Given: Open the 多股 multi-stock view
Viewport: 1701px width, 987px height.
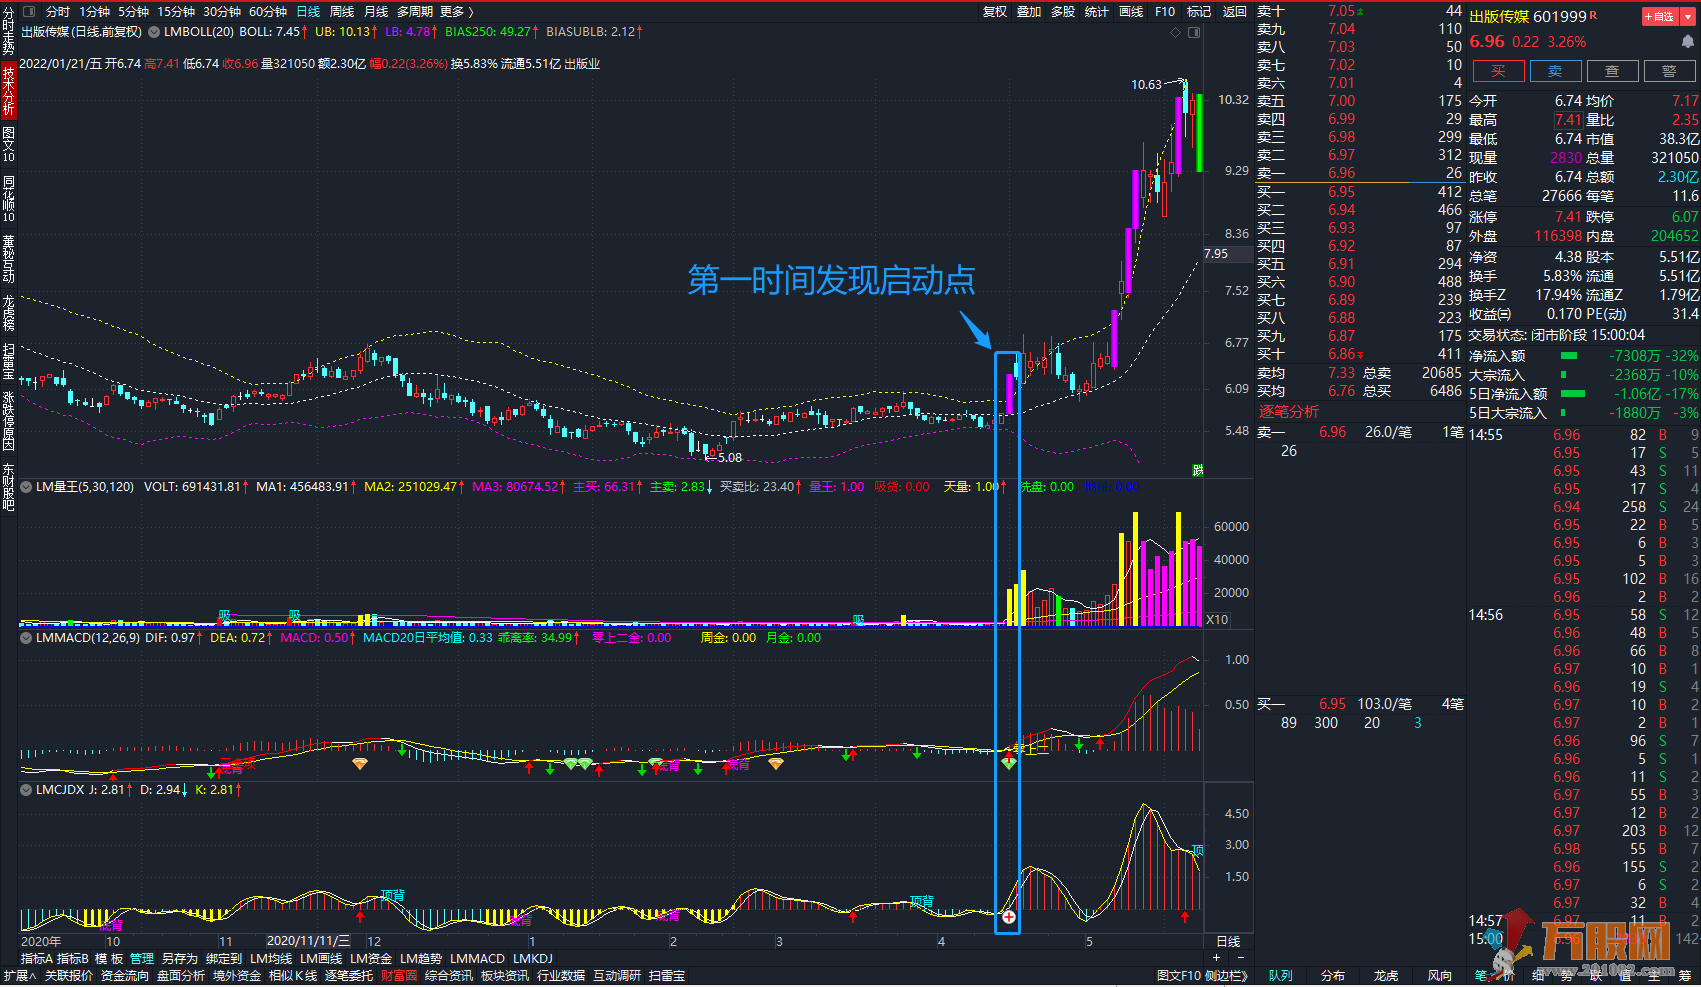Looking at the screenshot, I should pos(1063,12).
